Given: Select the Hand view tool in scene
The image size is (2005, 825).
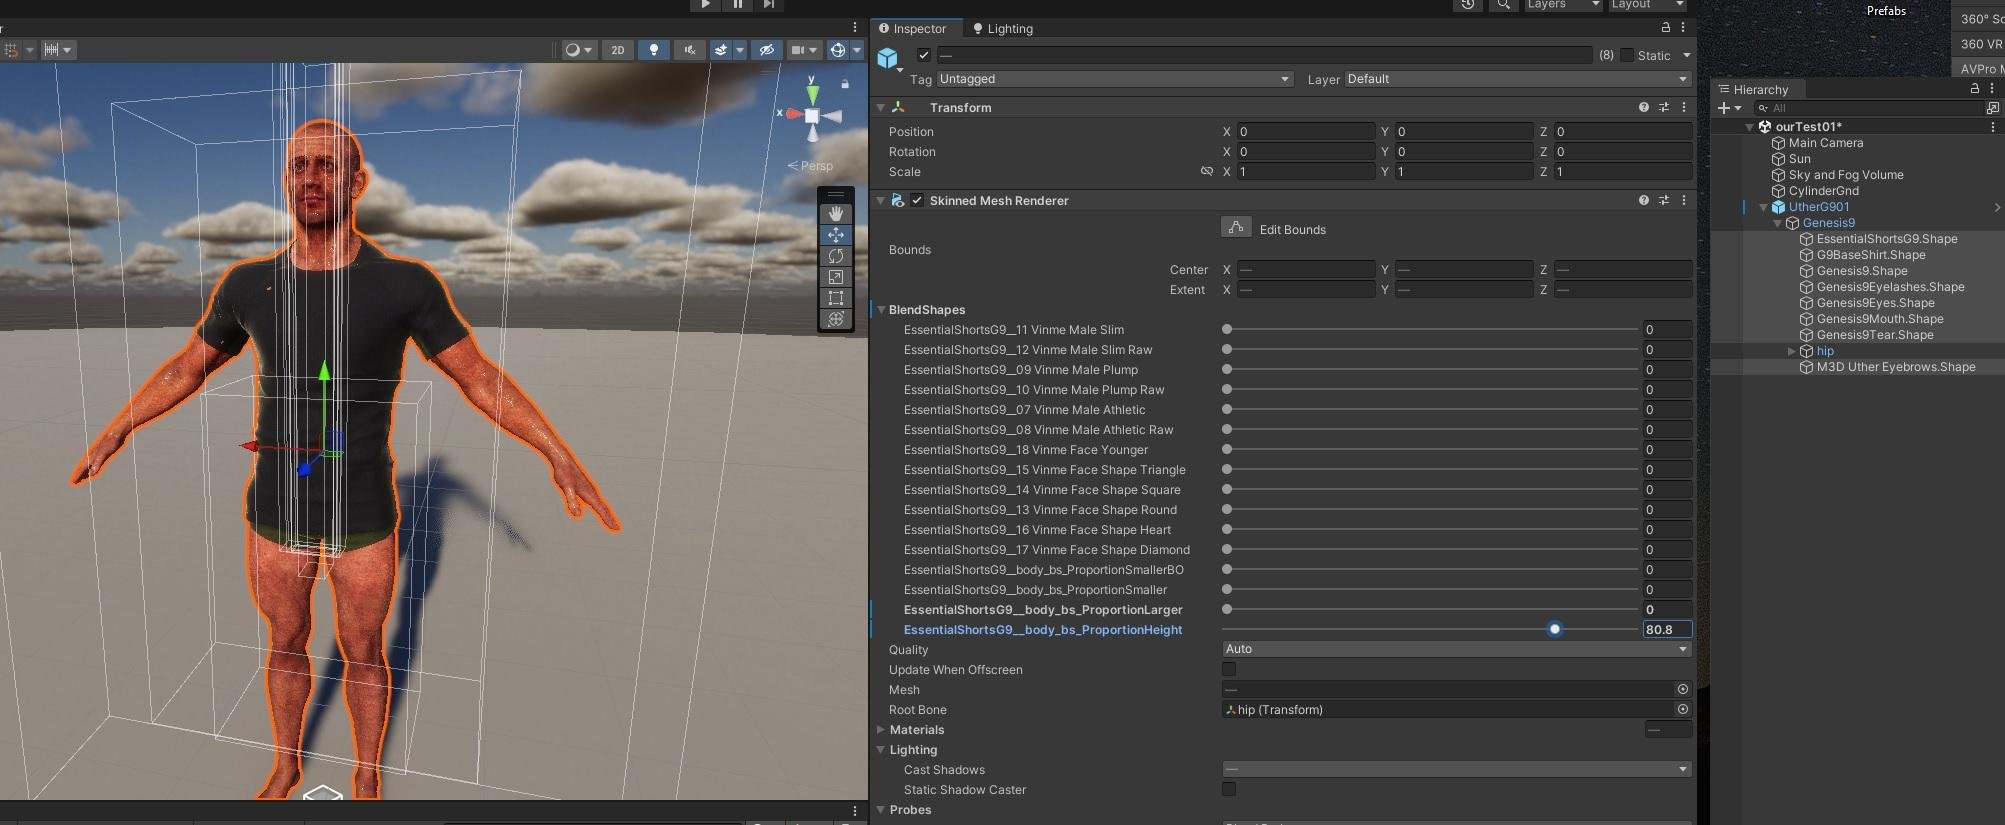Looking at the screenshot, I should tap(835, 214).
